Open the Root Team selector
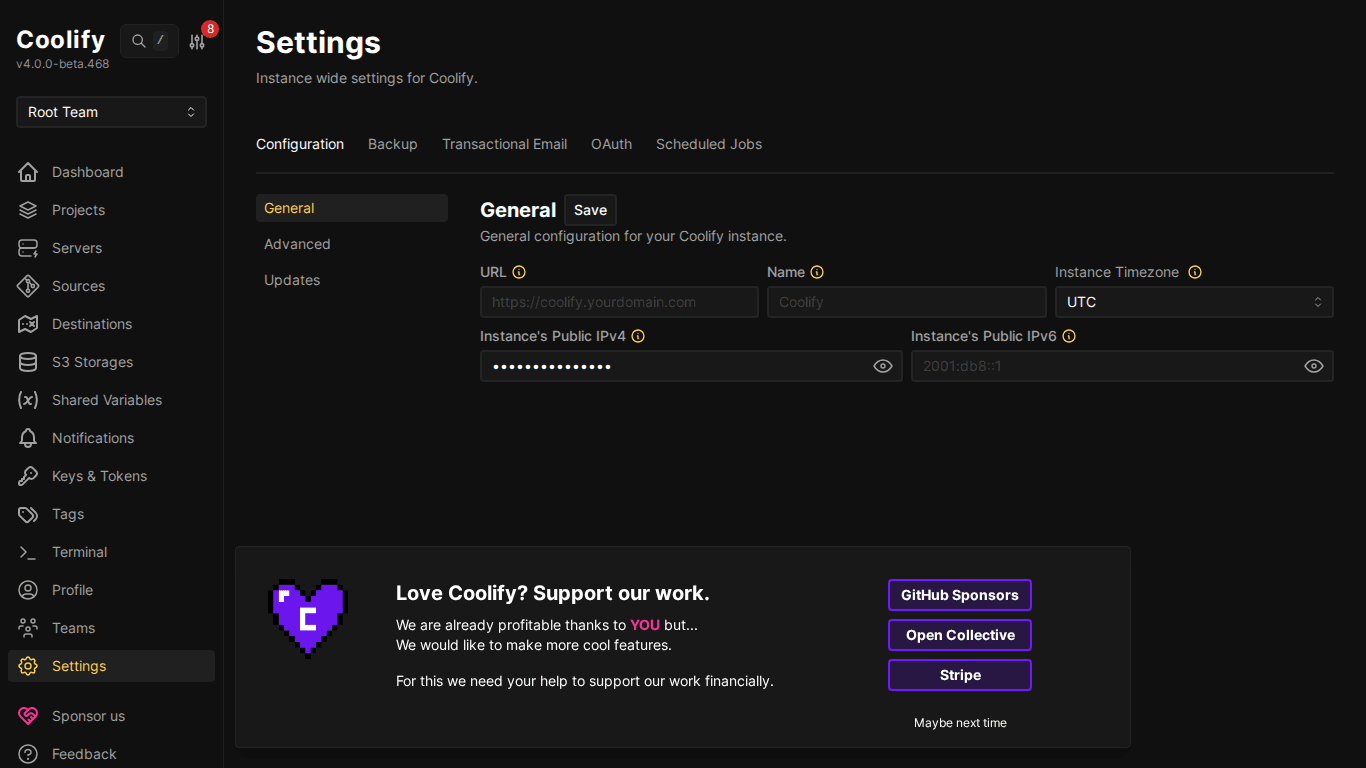Viewport: 1366px width, 768px height. click(x=110, y=112)
